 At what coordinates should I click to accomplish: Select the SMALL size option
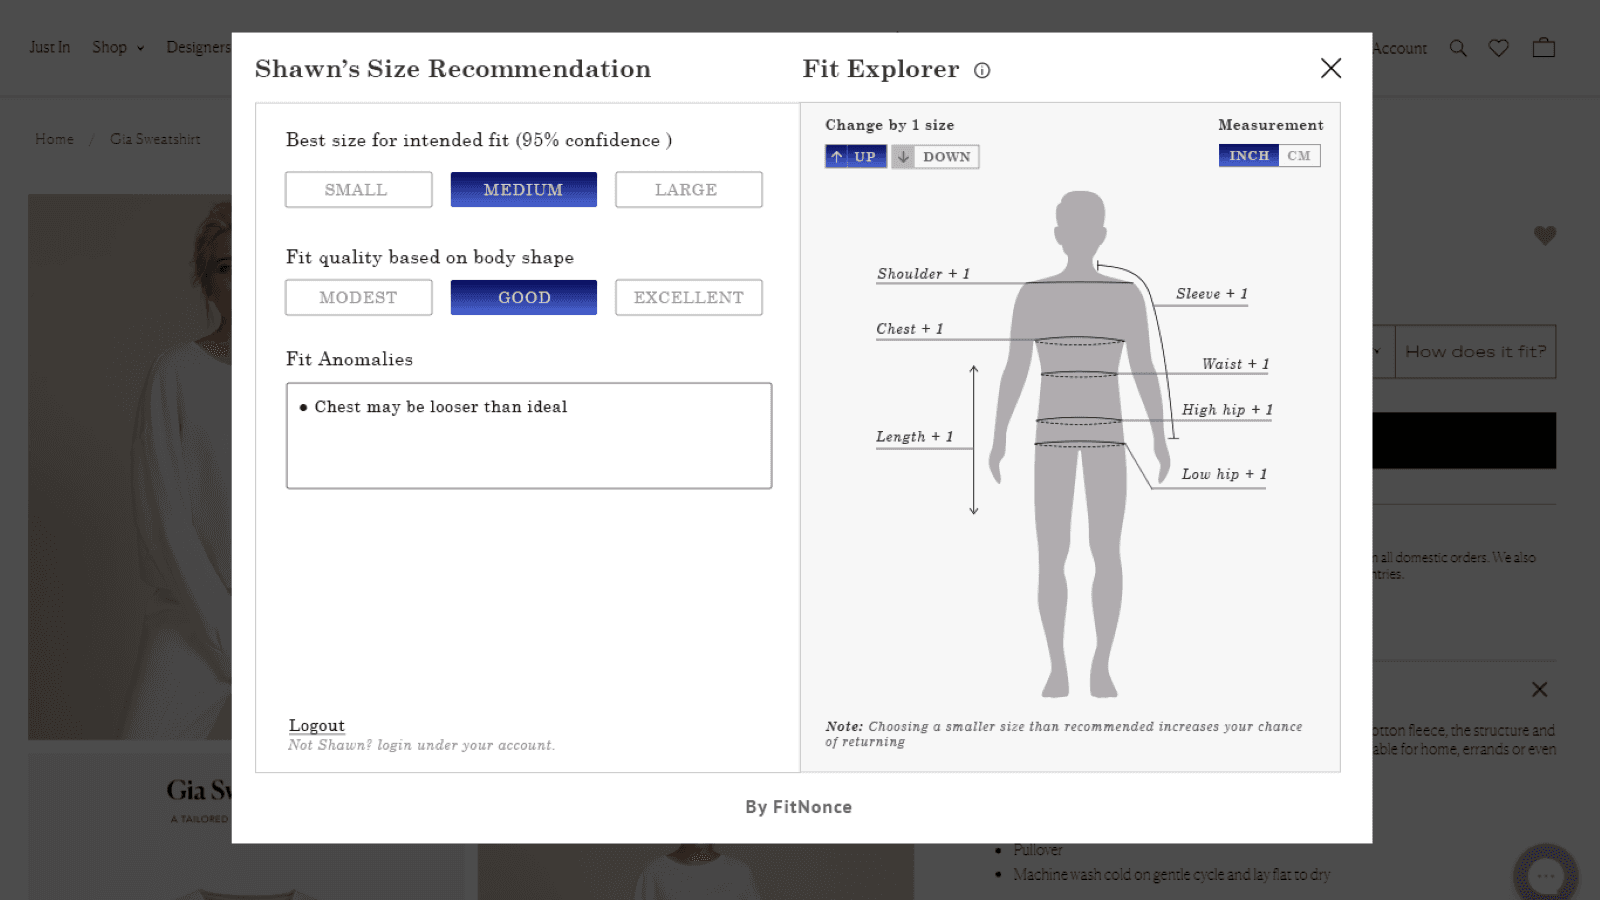pos(358,189)
